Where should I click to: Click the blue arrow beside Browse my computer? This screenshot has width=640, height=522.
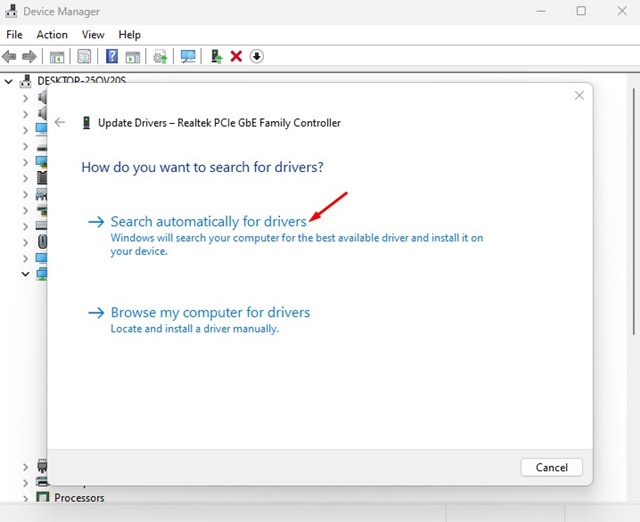pyautogui.click(x=96, y=313)
